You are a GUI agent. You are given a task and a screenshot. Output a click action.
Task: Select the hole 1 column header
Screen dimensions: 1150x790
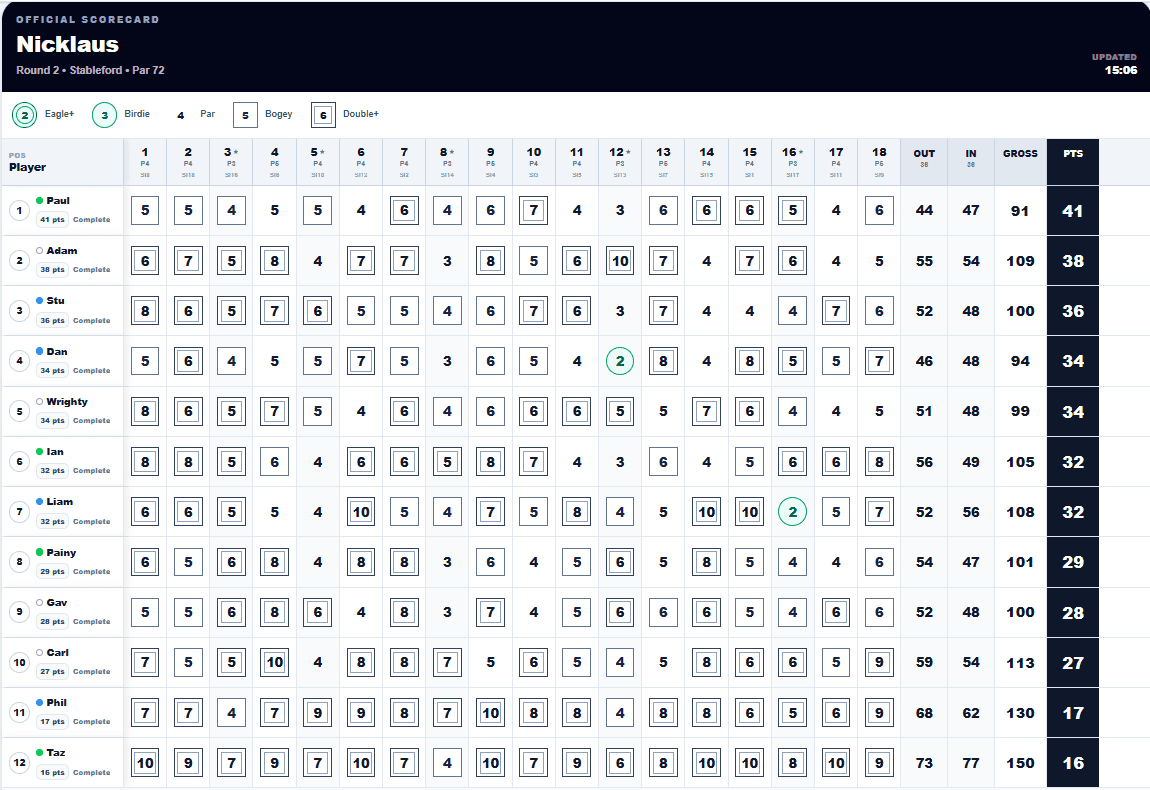click(x=144, y=161)
